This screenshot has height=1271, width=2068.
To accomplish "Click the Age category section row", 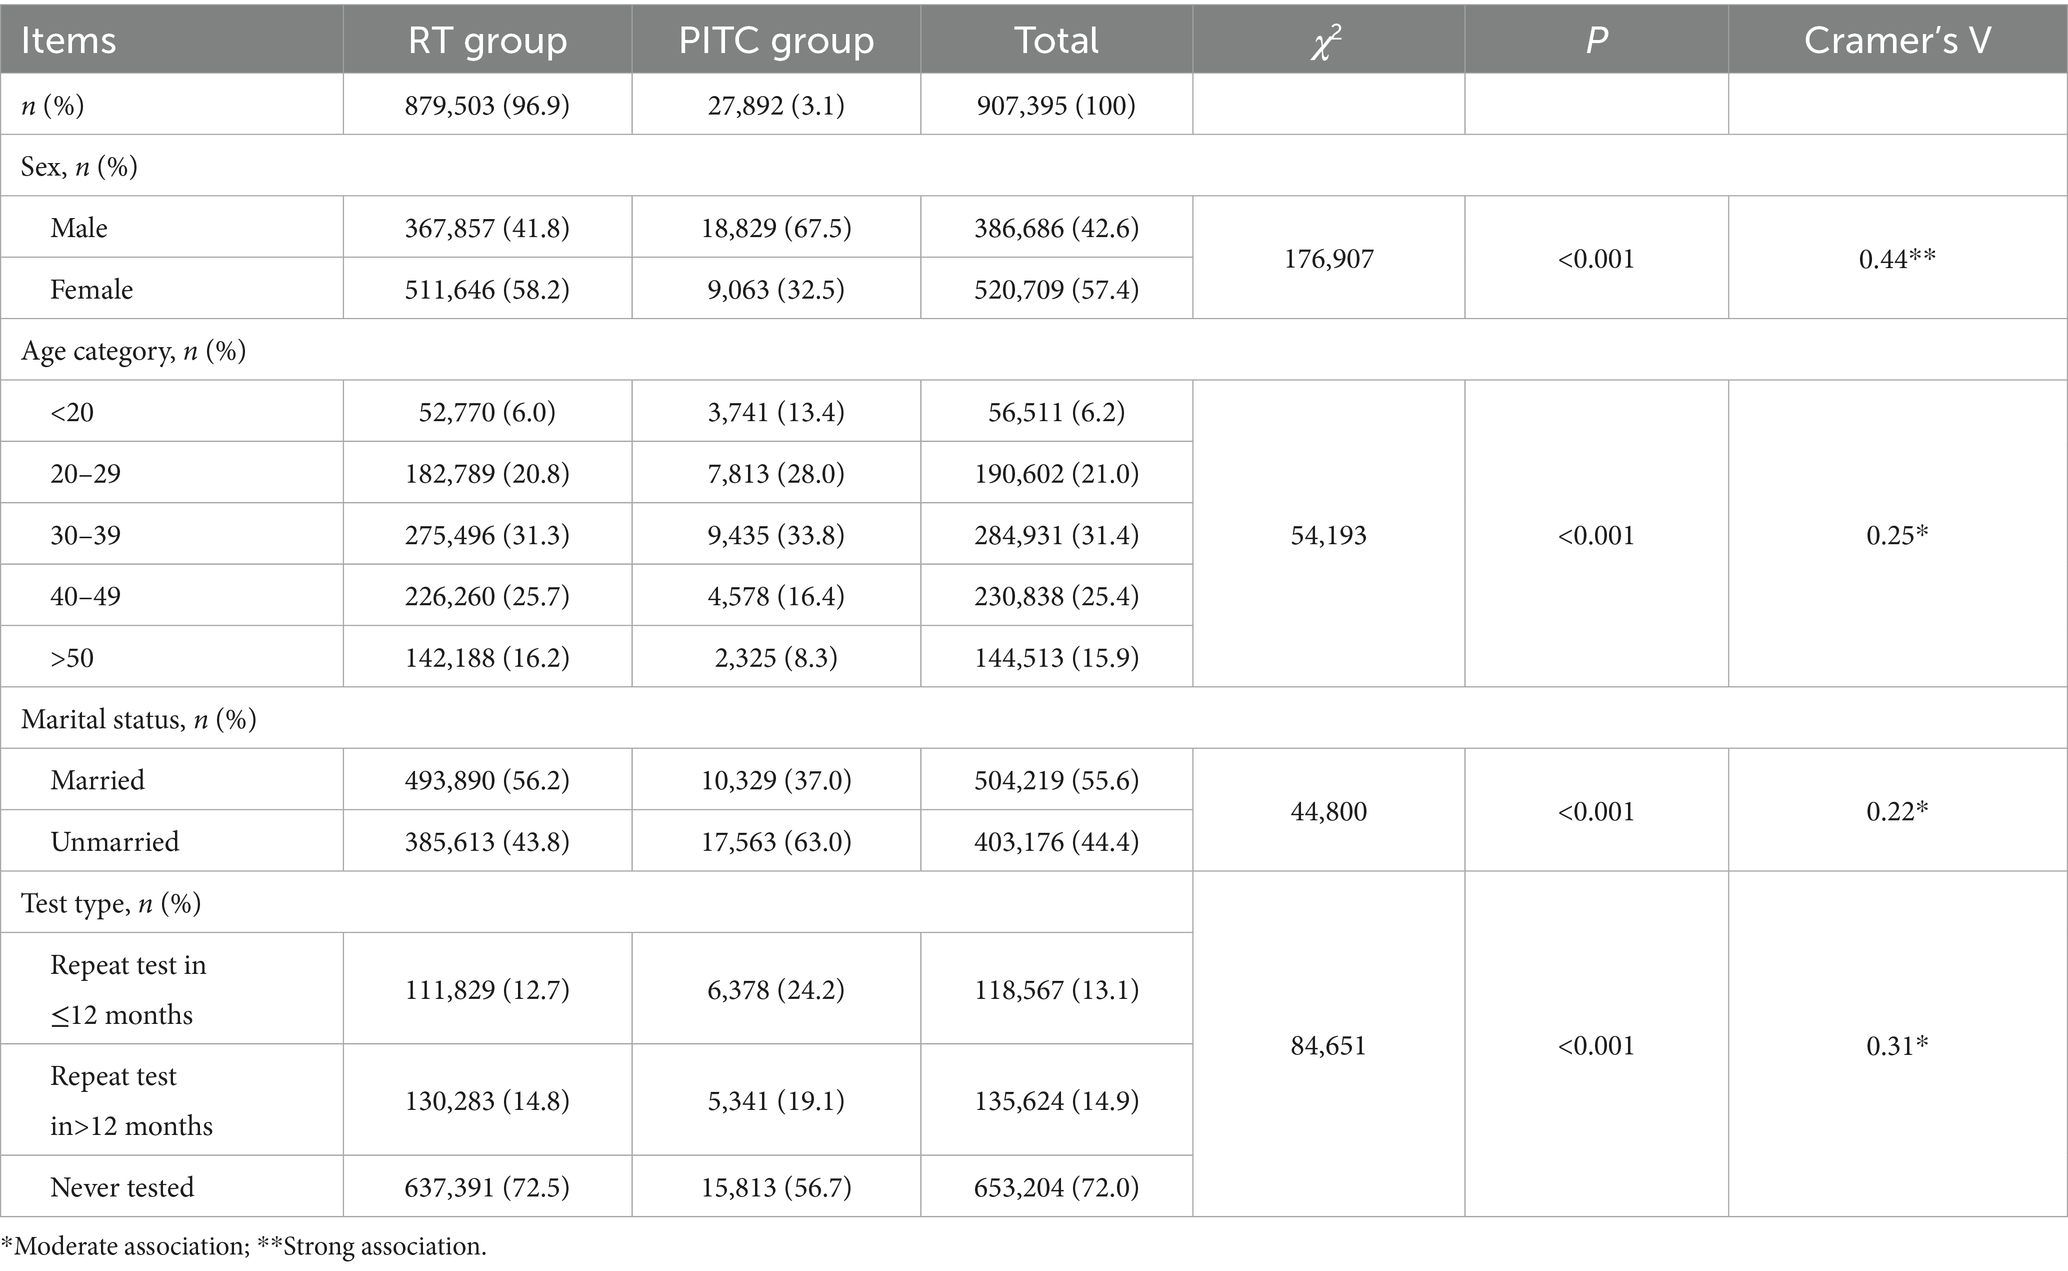I will [133, 351].
